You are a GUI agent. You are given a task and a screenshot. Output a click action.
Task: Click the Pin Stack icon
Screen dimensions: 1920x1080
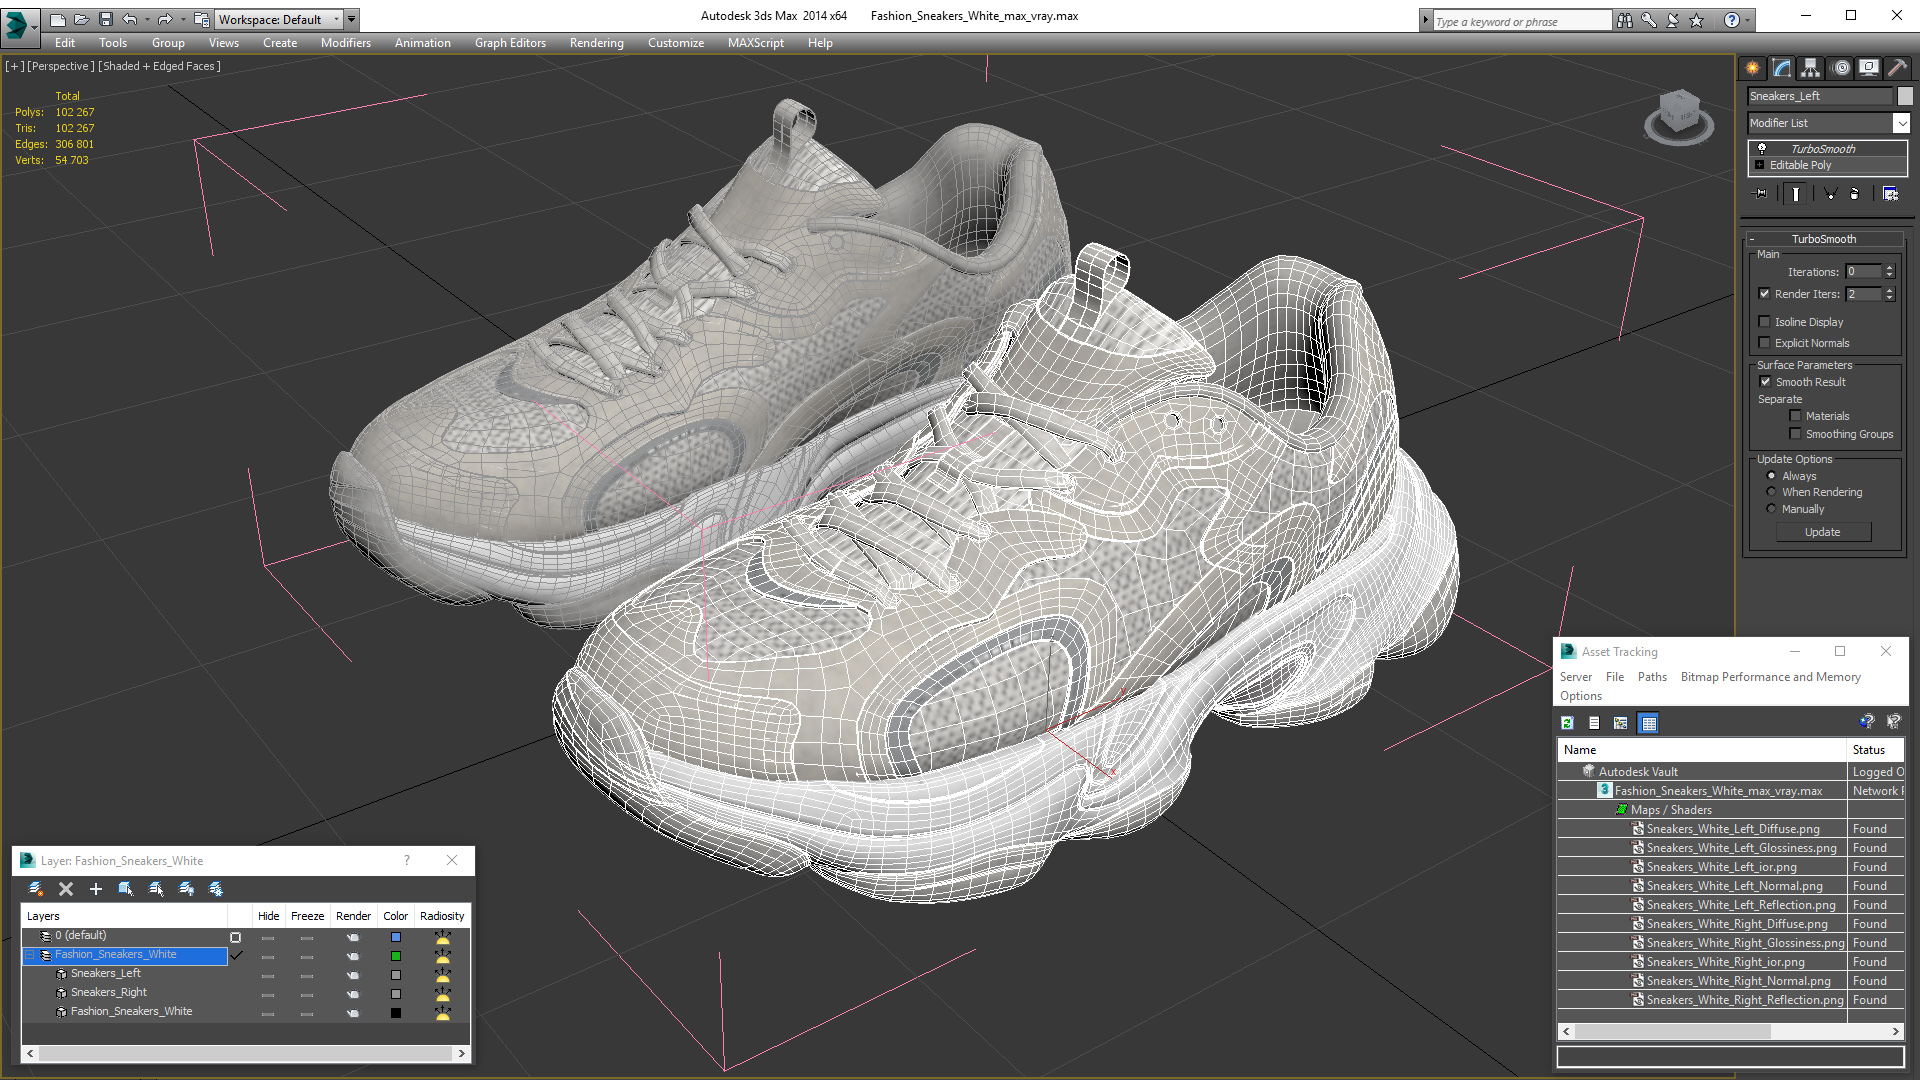[1761, 194]
